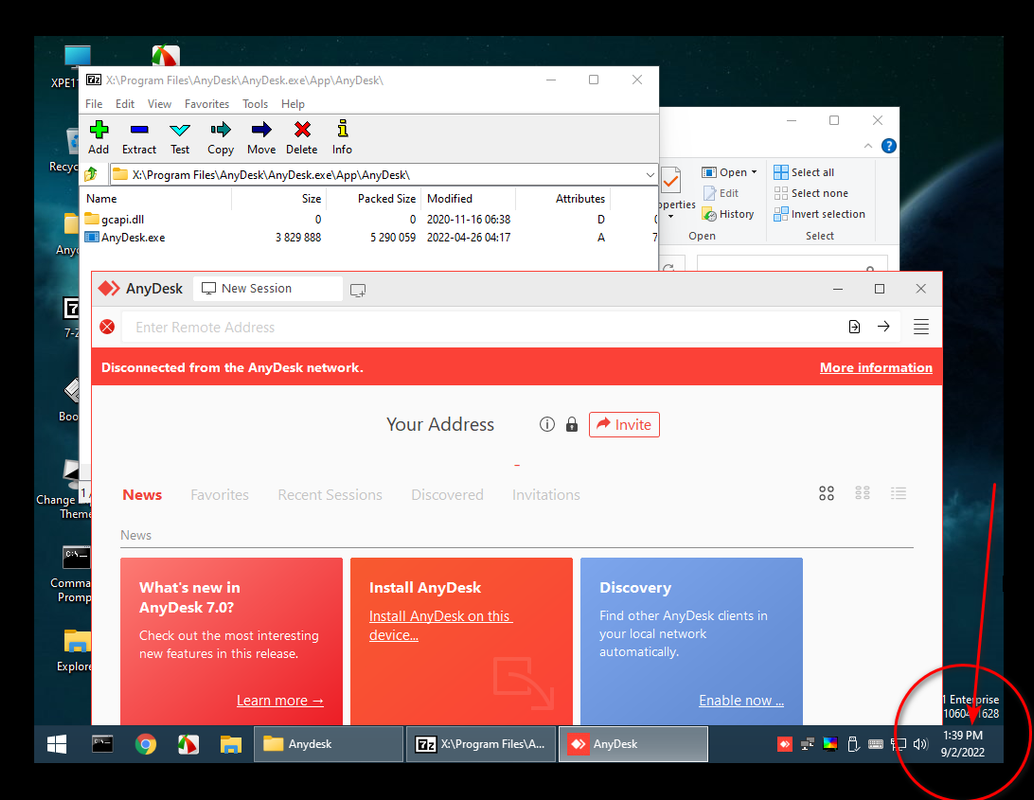Click the Invite button
Viewport: 1034px width, 800px height.
624,424
